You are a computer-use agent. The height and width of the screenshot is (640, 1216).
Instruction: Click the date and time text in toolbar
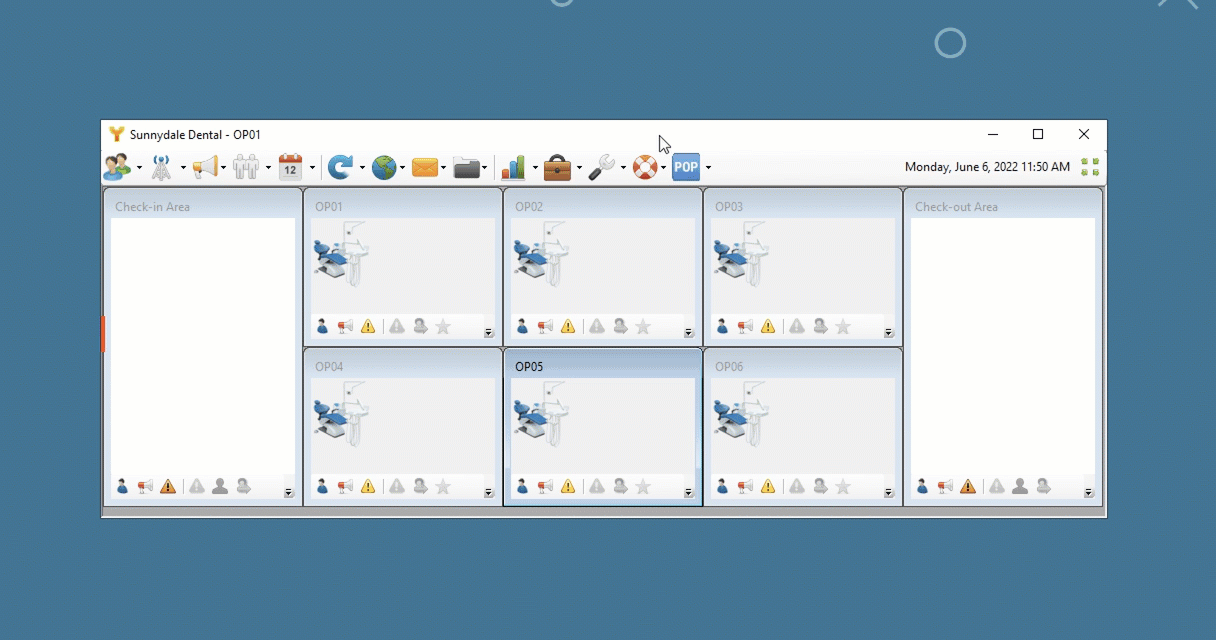987,167
